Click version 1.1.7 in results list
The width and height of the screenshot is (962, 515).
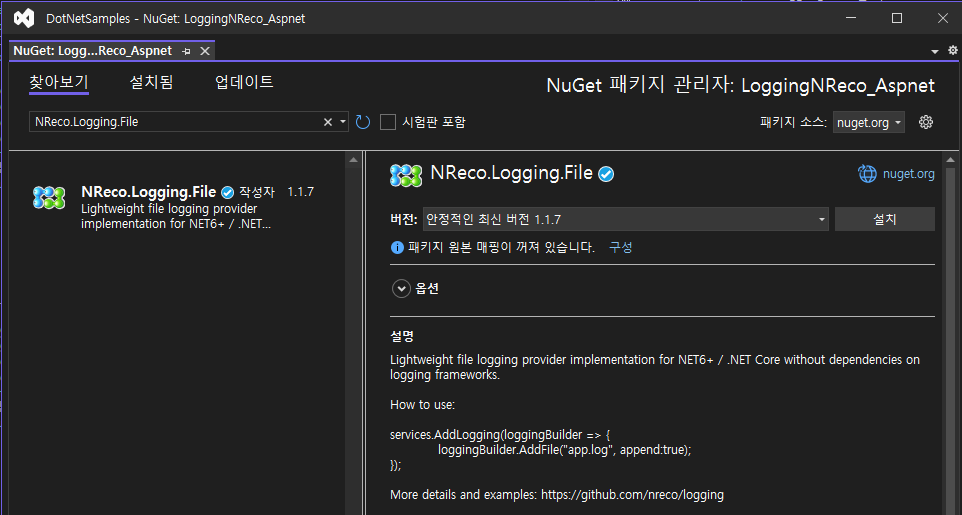301,192
